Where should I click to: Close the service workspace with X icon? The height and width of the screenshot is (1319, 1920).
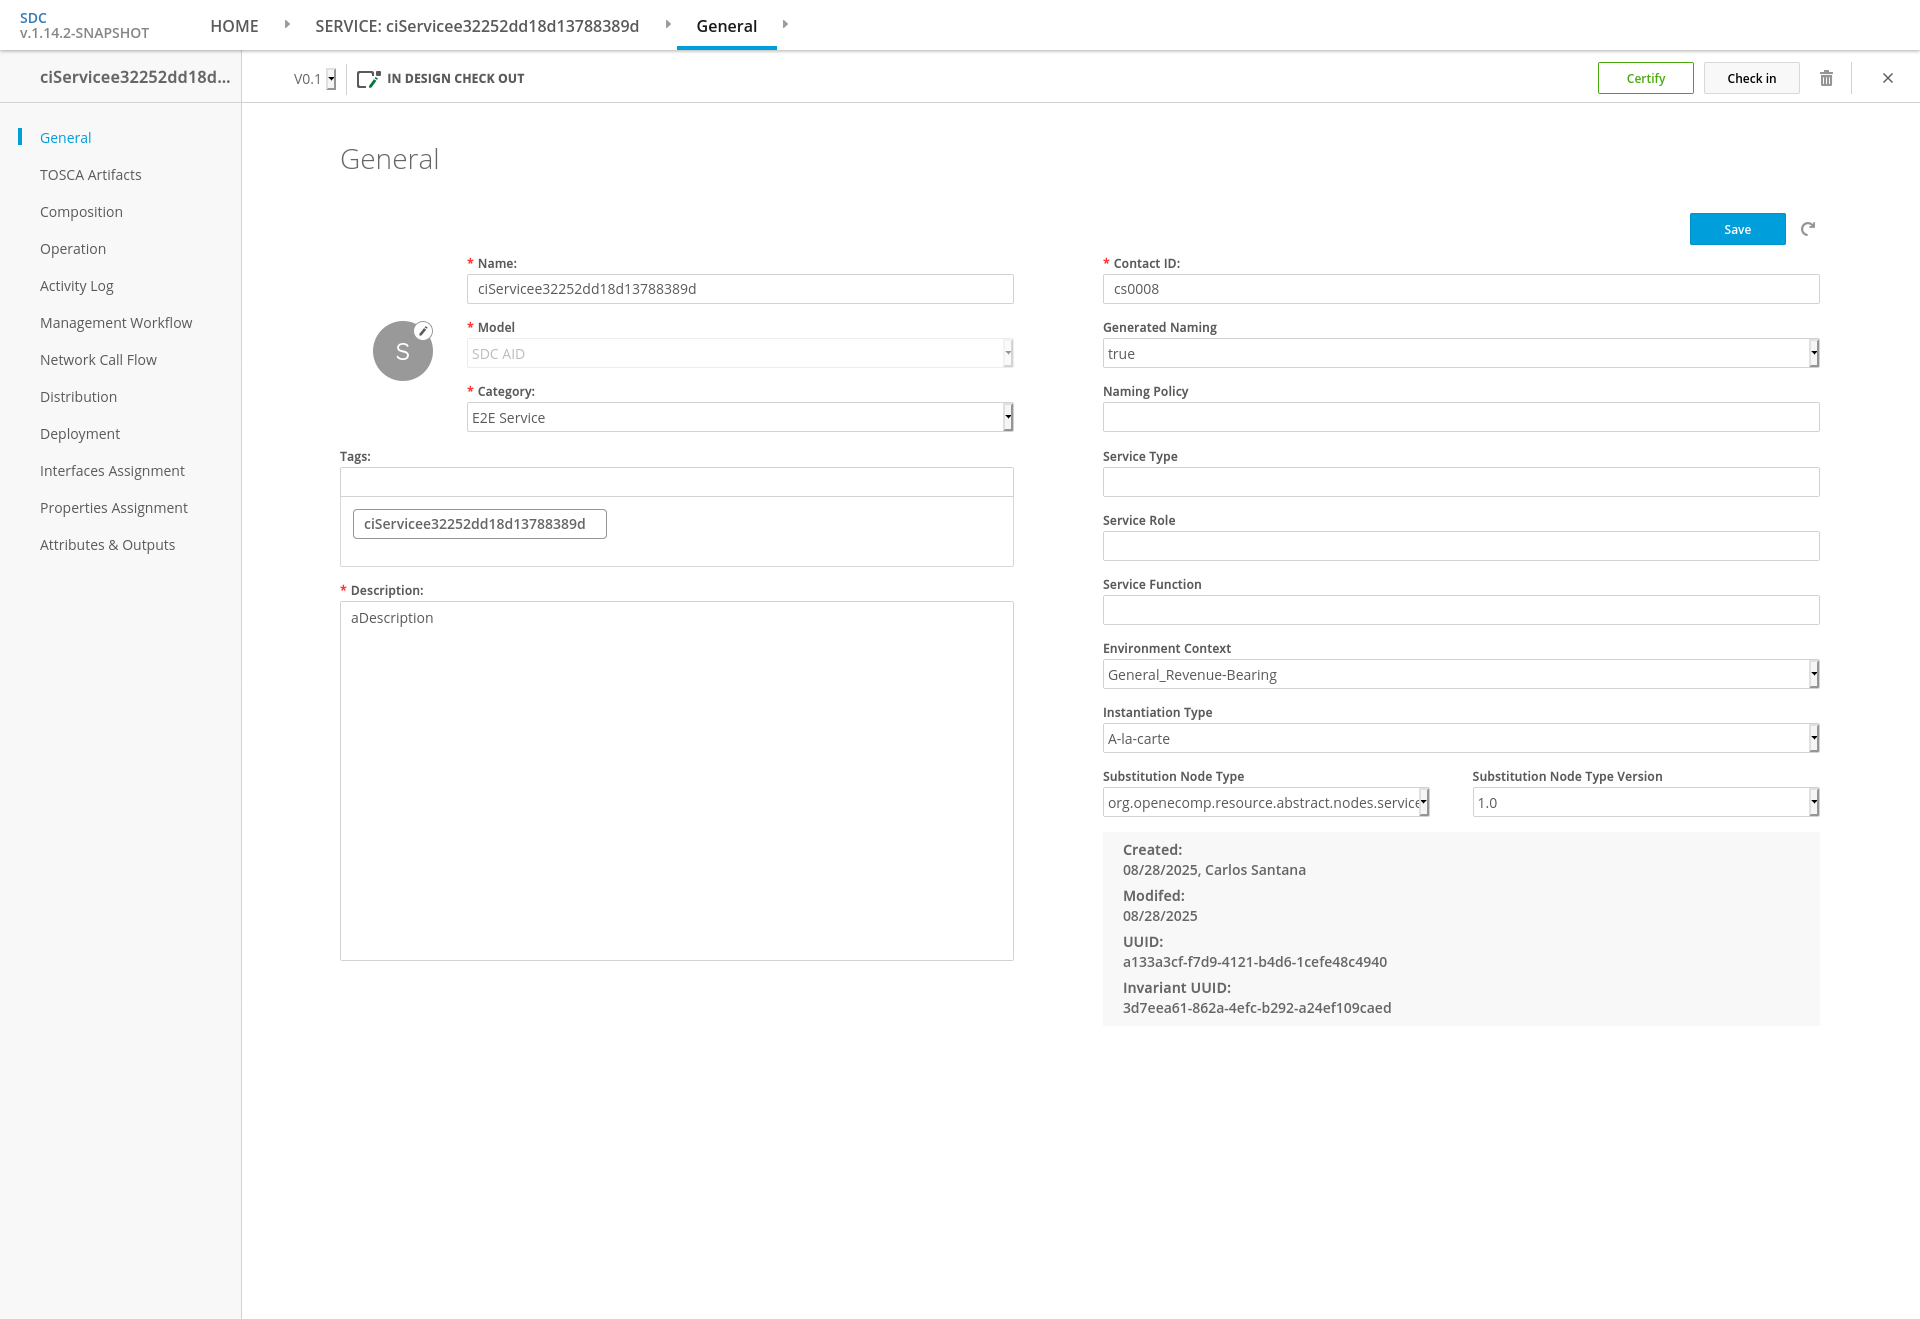1888,78
